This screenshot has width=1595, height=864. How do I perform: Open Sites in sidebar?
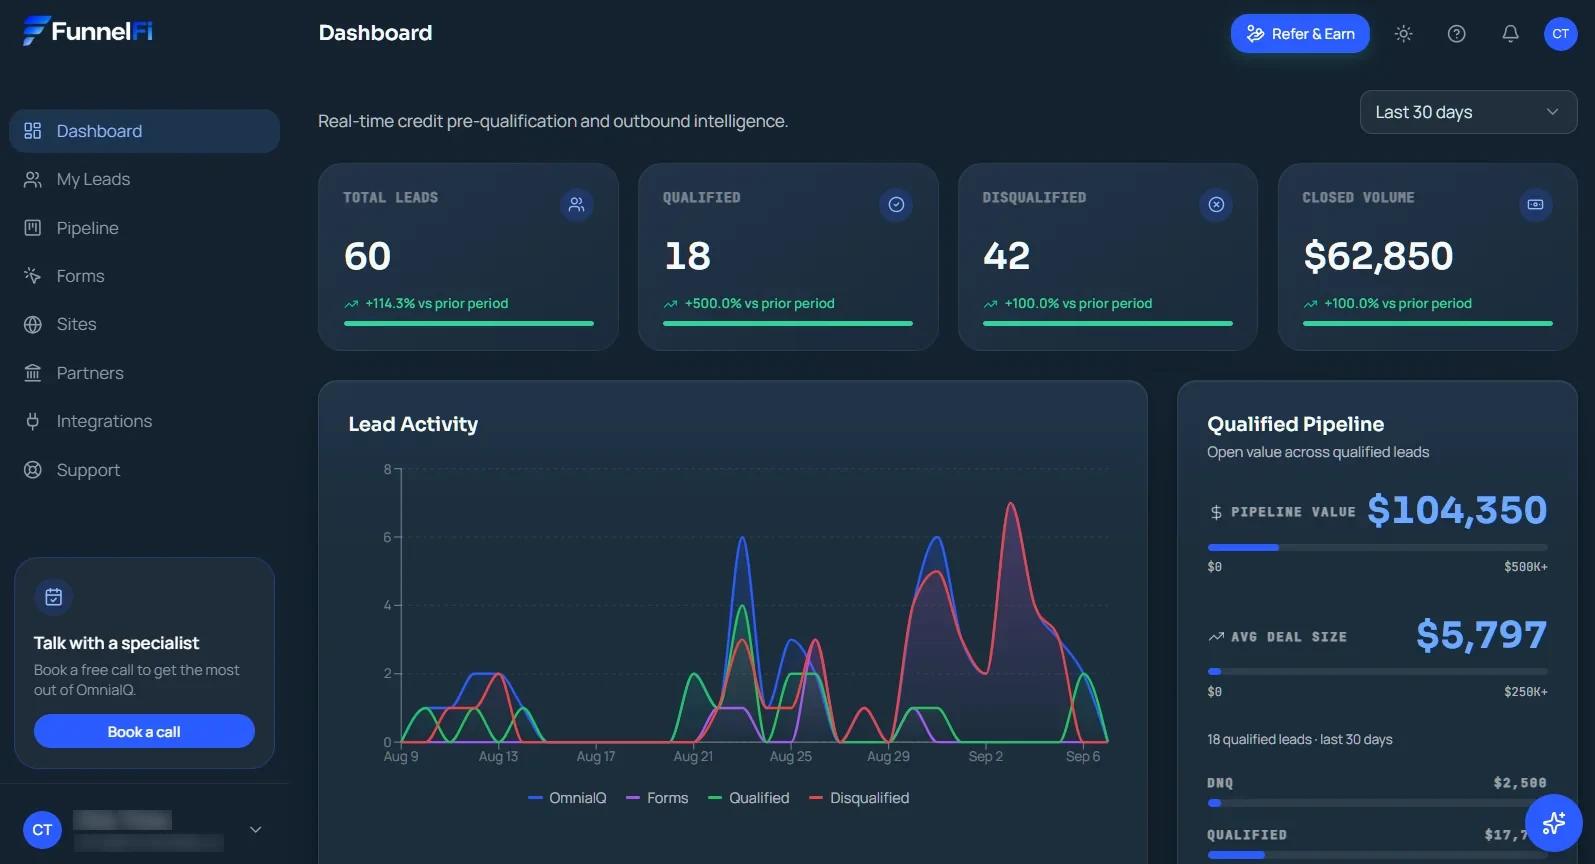click(x=145, y=324)
